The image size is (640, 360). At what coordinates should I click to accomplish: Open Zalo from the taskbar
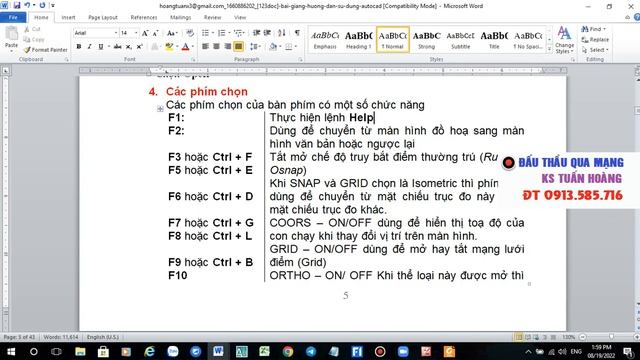(173, 351)
